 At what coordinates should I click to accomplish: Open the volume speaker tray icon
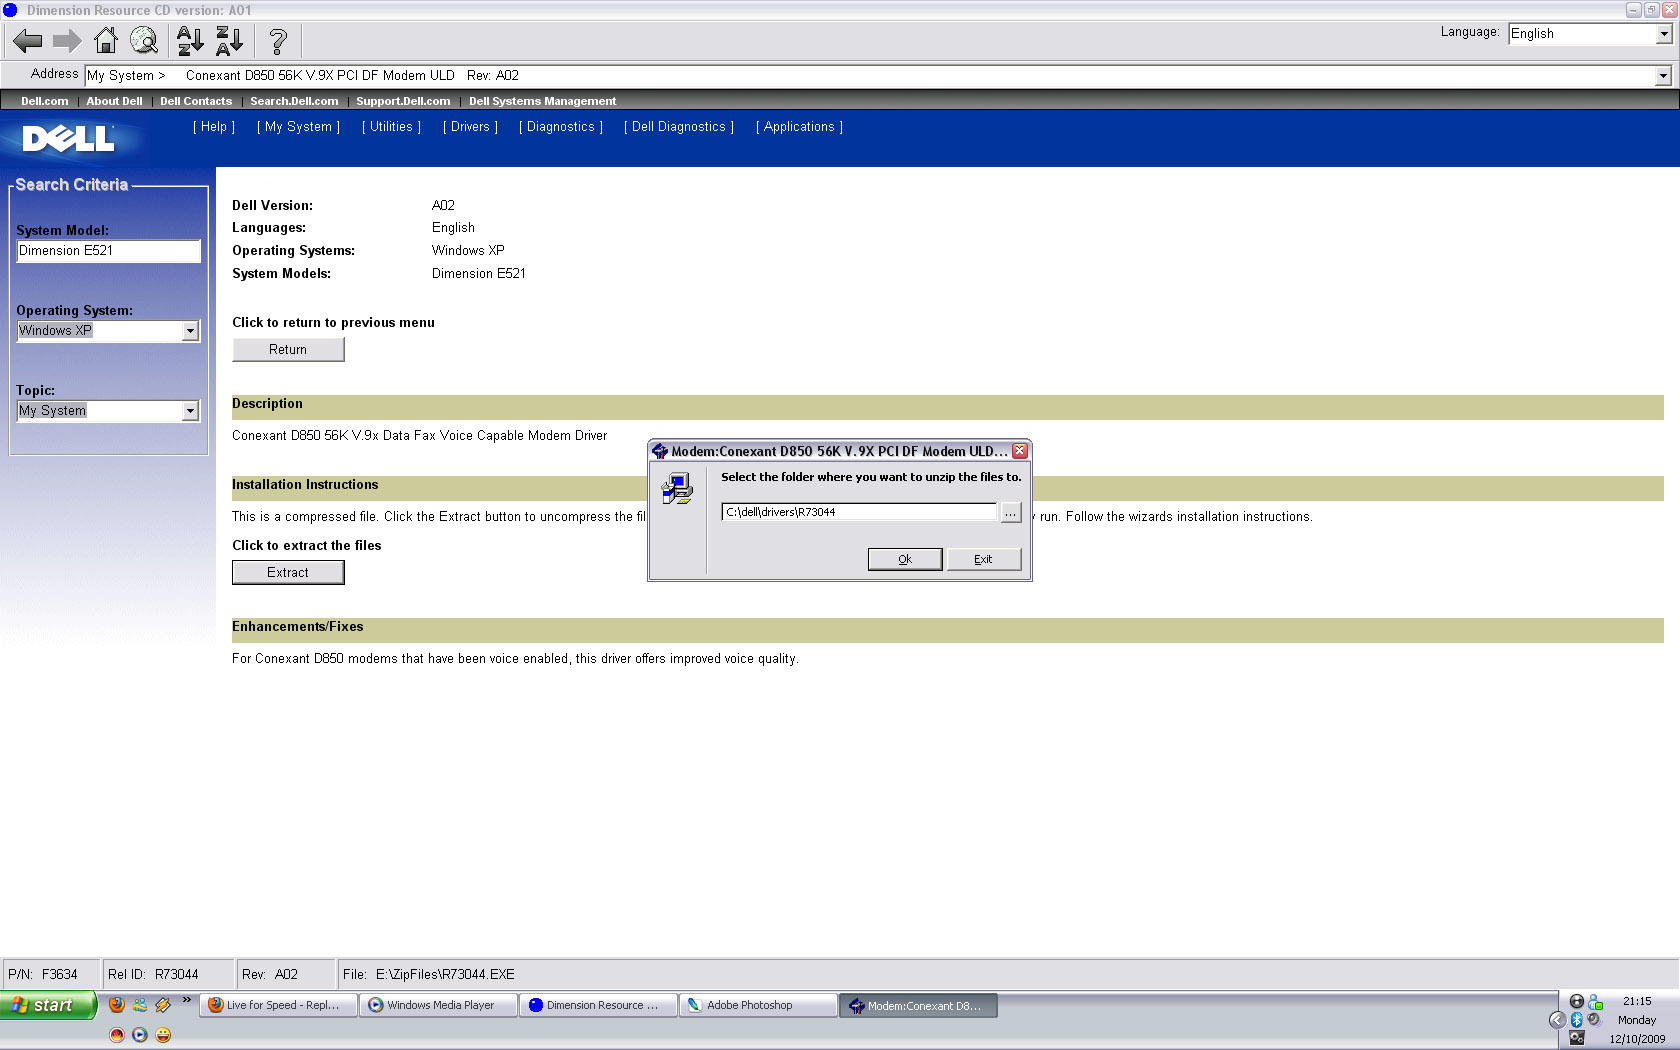(x=1594, y=1020)
